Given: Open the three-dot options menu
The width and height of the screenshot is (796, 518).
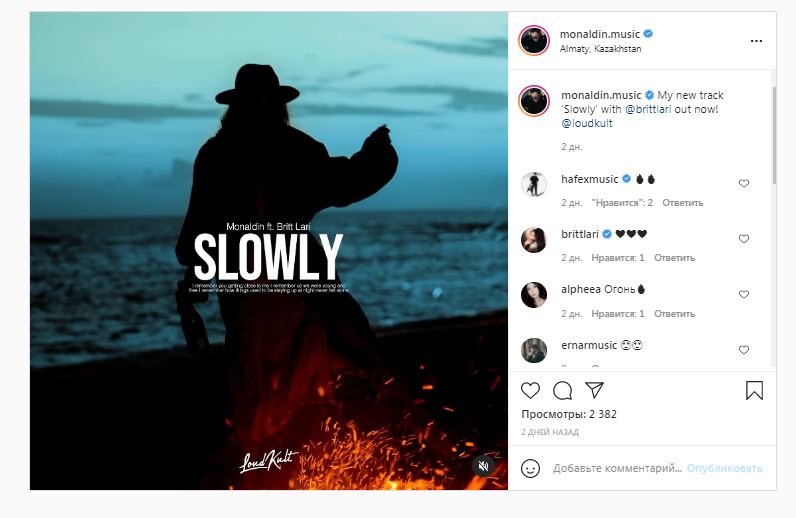Looking at the screenshot, I should click(756, 41).
